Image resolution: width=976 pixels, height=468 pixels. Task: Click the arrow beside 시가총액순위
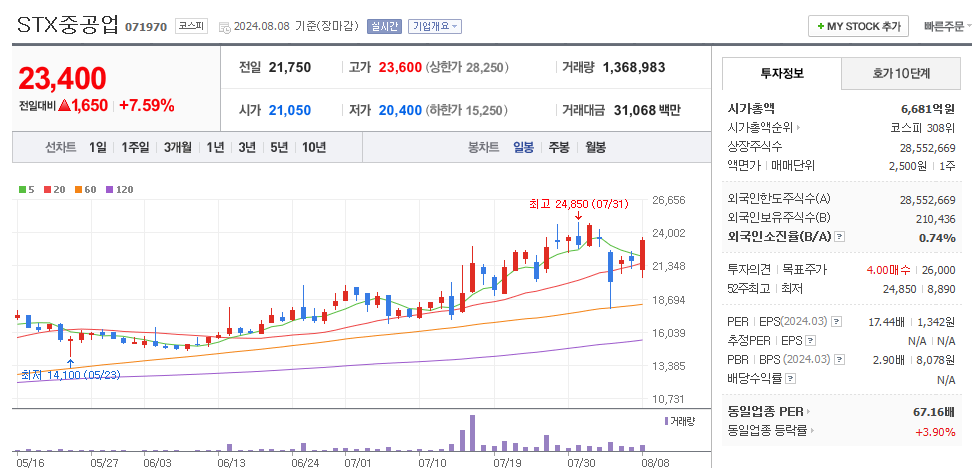798,128
